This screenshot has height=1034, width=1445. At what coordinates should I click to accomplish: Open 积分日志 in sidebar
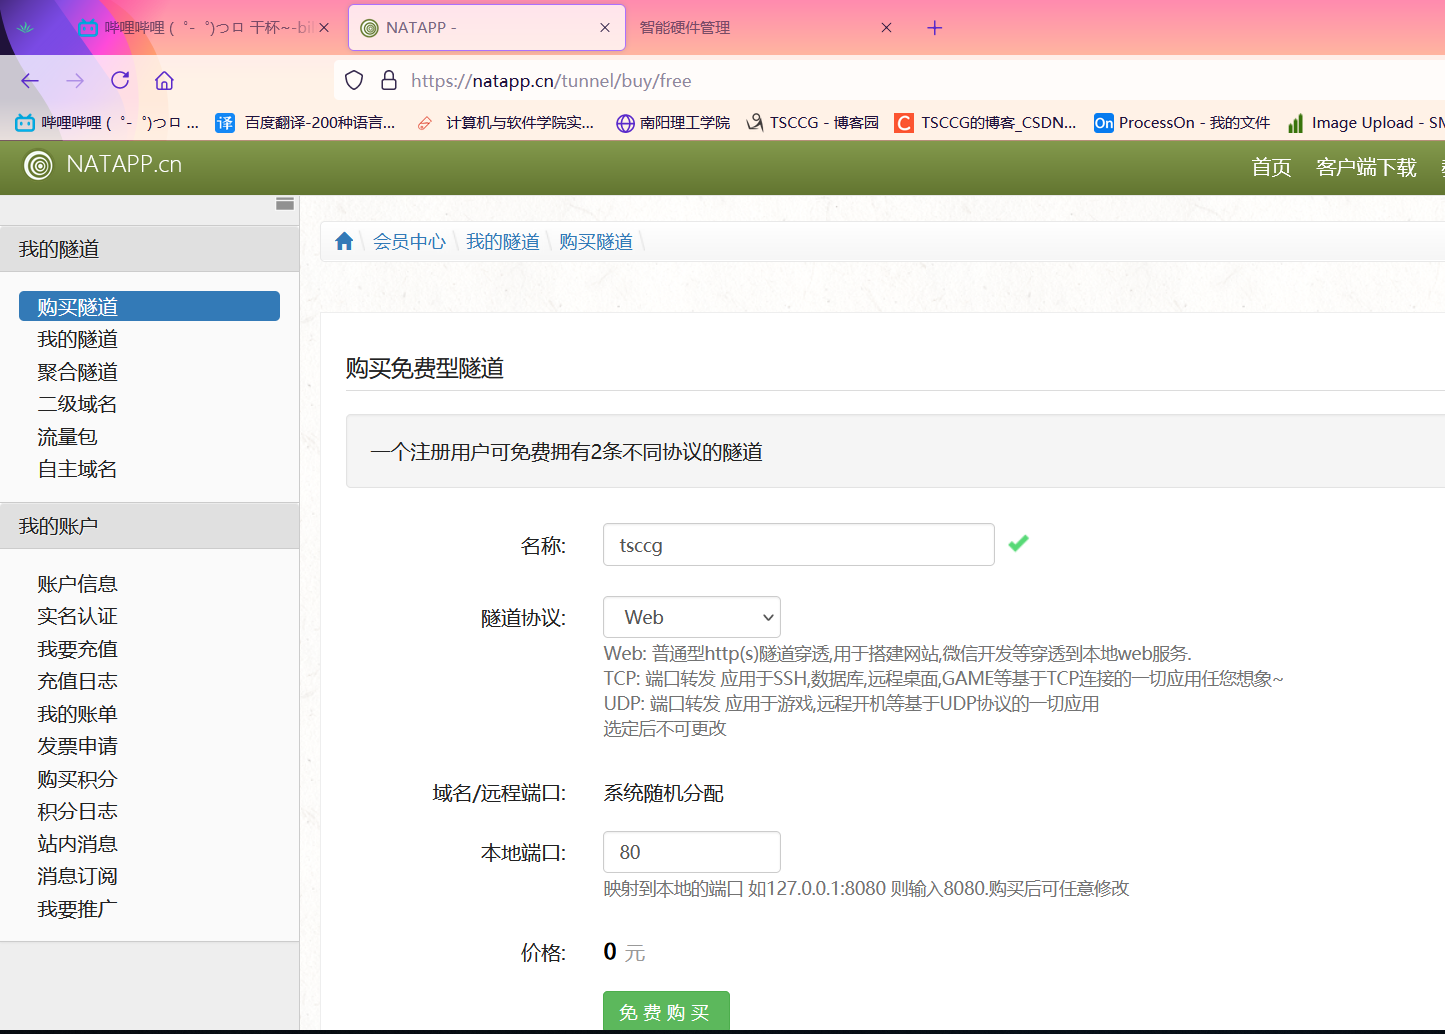click(x=77, y=811)
